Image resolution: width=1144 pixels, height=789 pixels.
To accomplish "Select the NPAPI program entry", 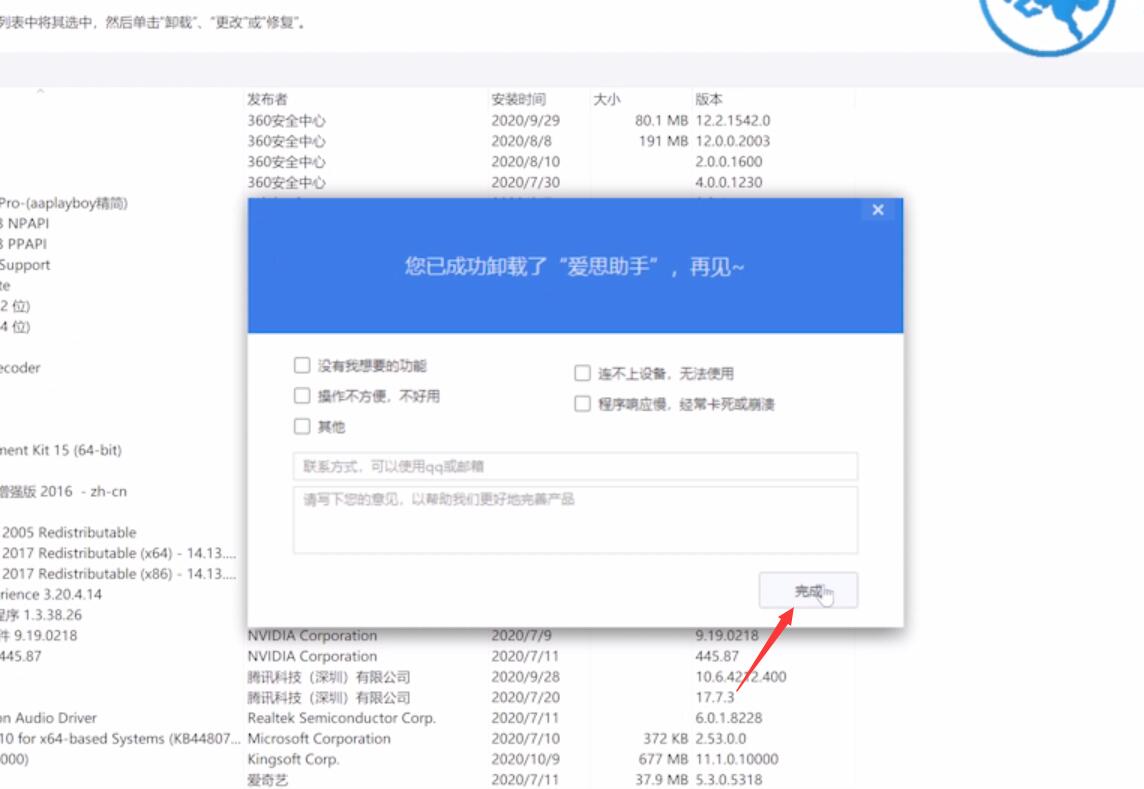I will pos(25,223).
